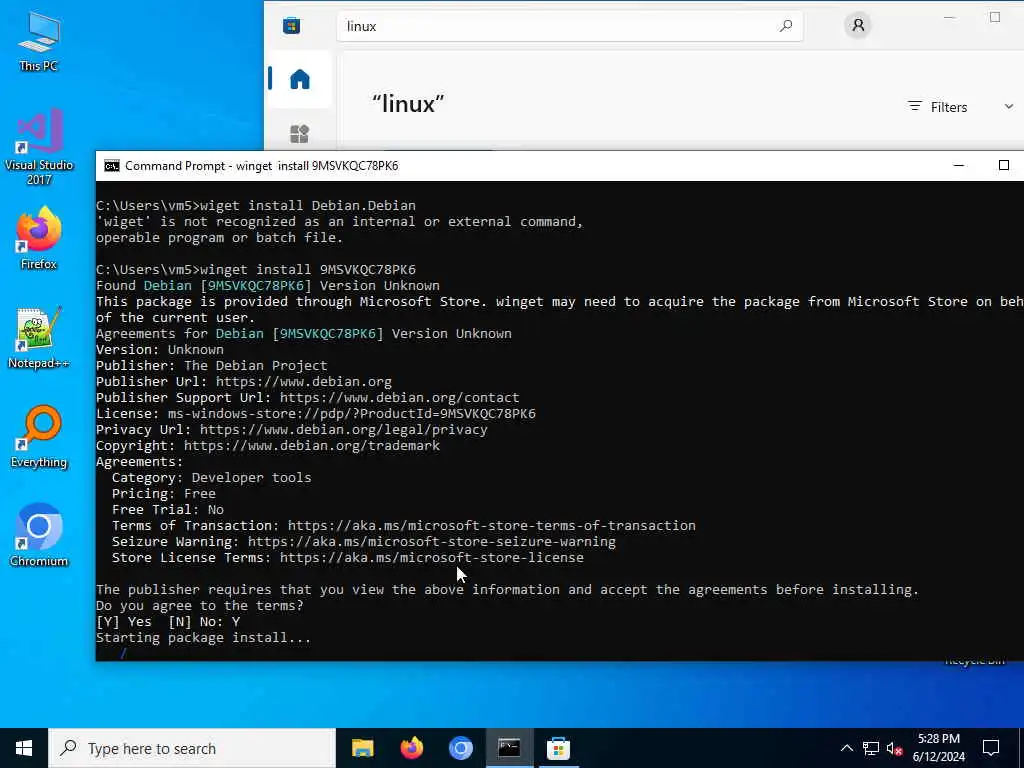Show hidden system tray icons
The image size is (1024, 768).
(x=846, y=748)
